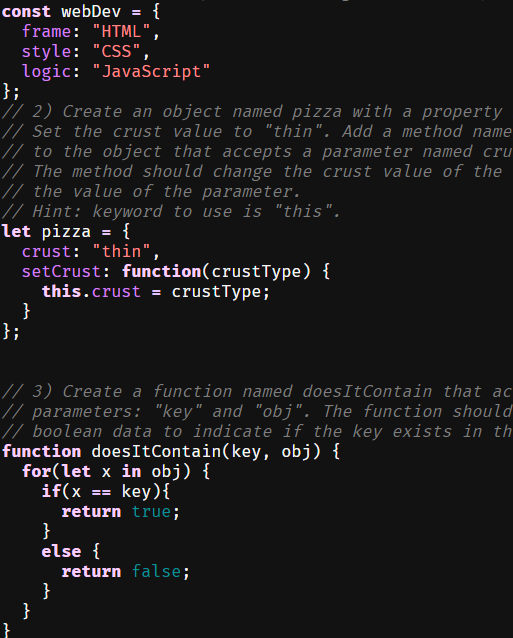The image size is (513, 638).
Task: Click the comment line starting "// 3) Create a function"
Action: coord(257,391)
